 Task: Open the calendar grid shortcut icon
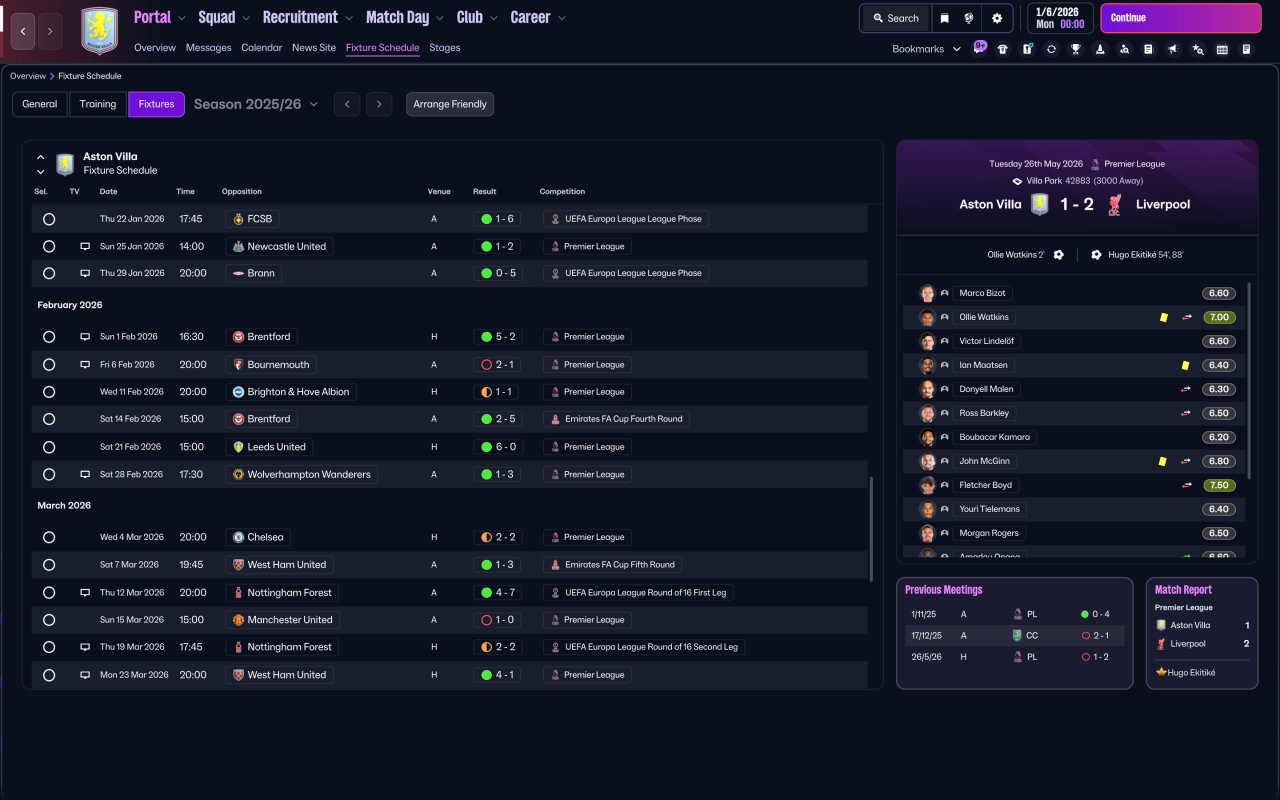pyautogui.click(x=1222, y=49)
